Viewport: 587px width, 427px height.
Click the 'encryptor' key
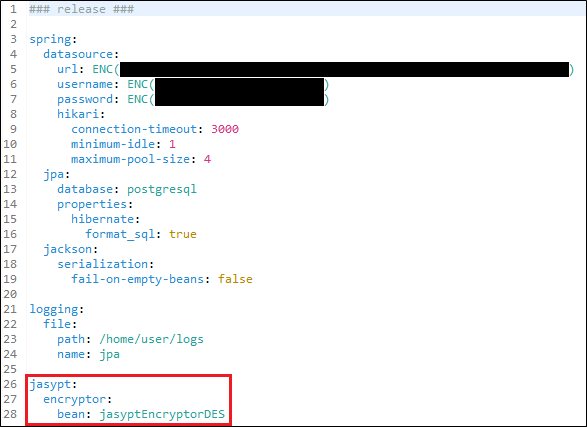74,400
